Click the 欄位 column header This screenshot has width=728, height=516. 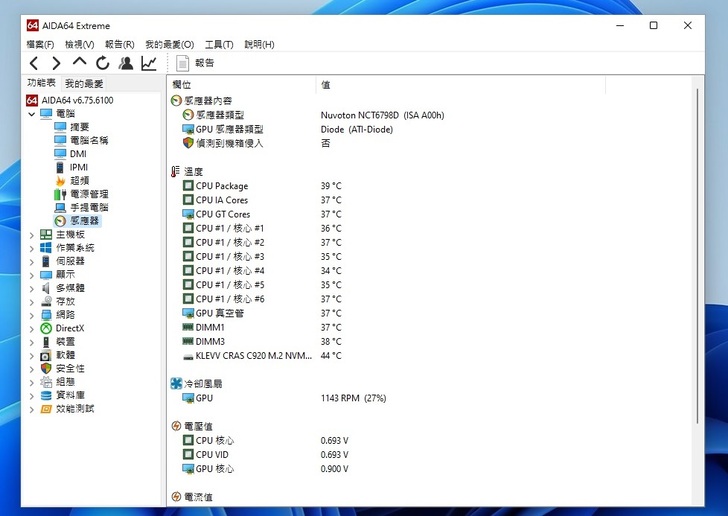tap(182, 85)
